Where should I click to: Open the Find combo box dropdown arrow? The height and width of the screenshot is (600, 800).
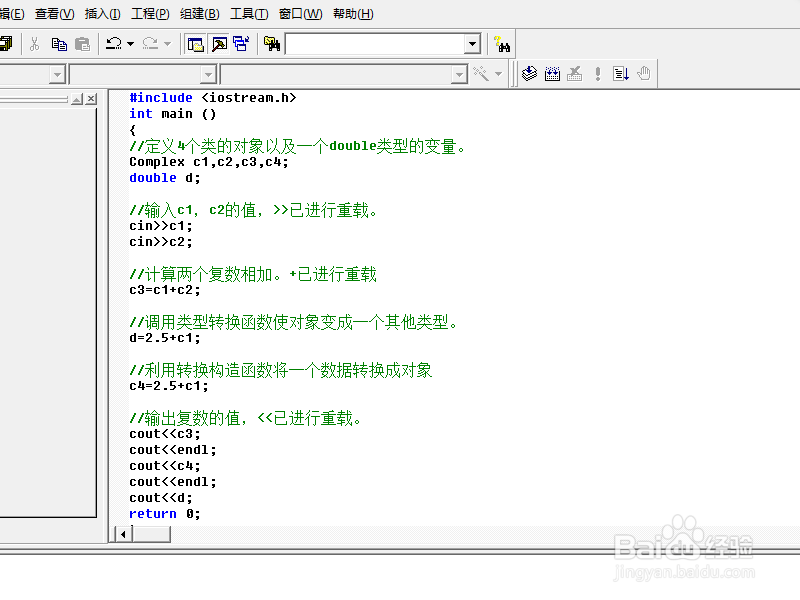(472, 44)
